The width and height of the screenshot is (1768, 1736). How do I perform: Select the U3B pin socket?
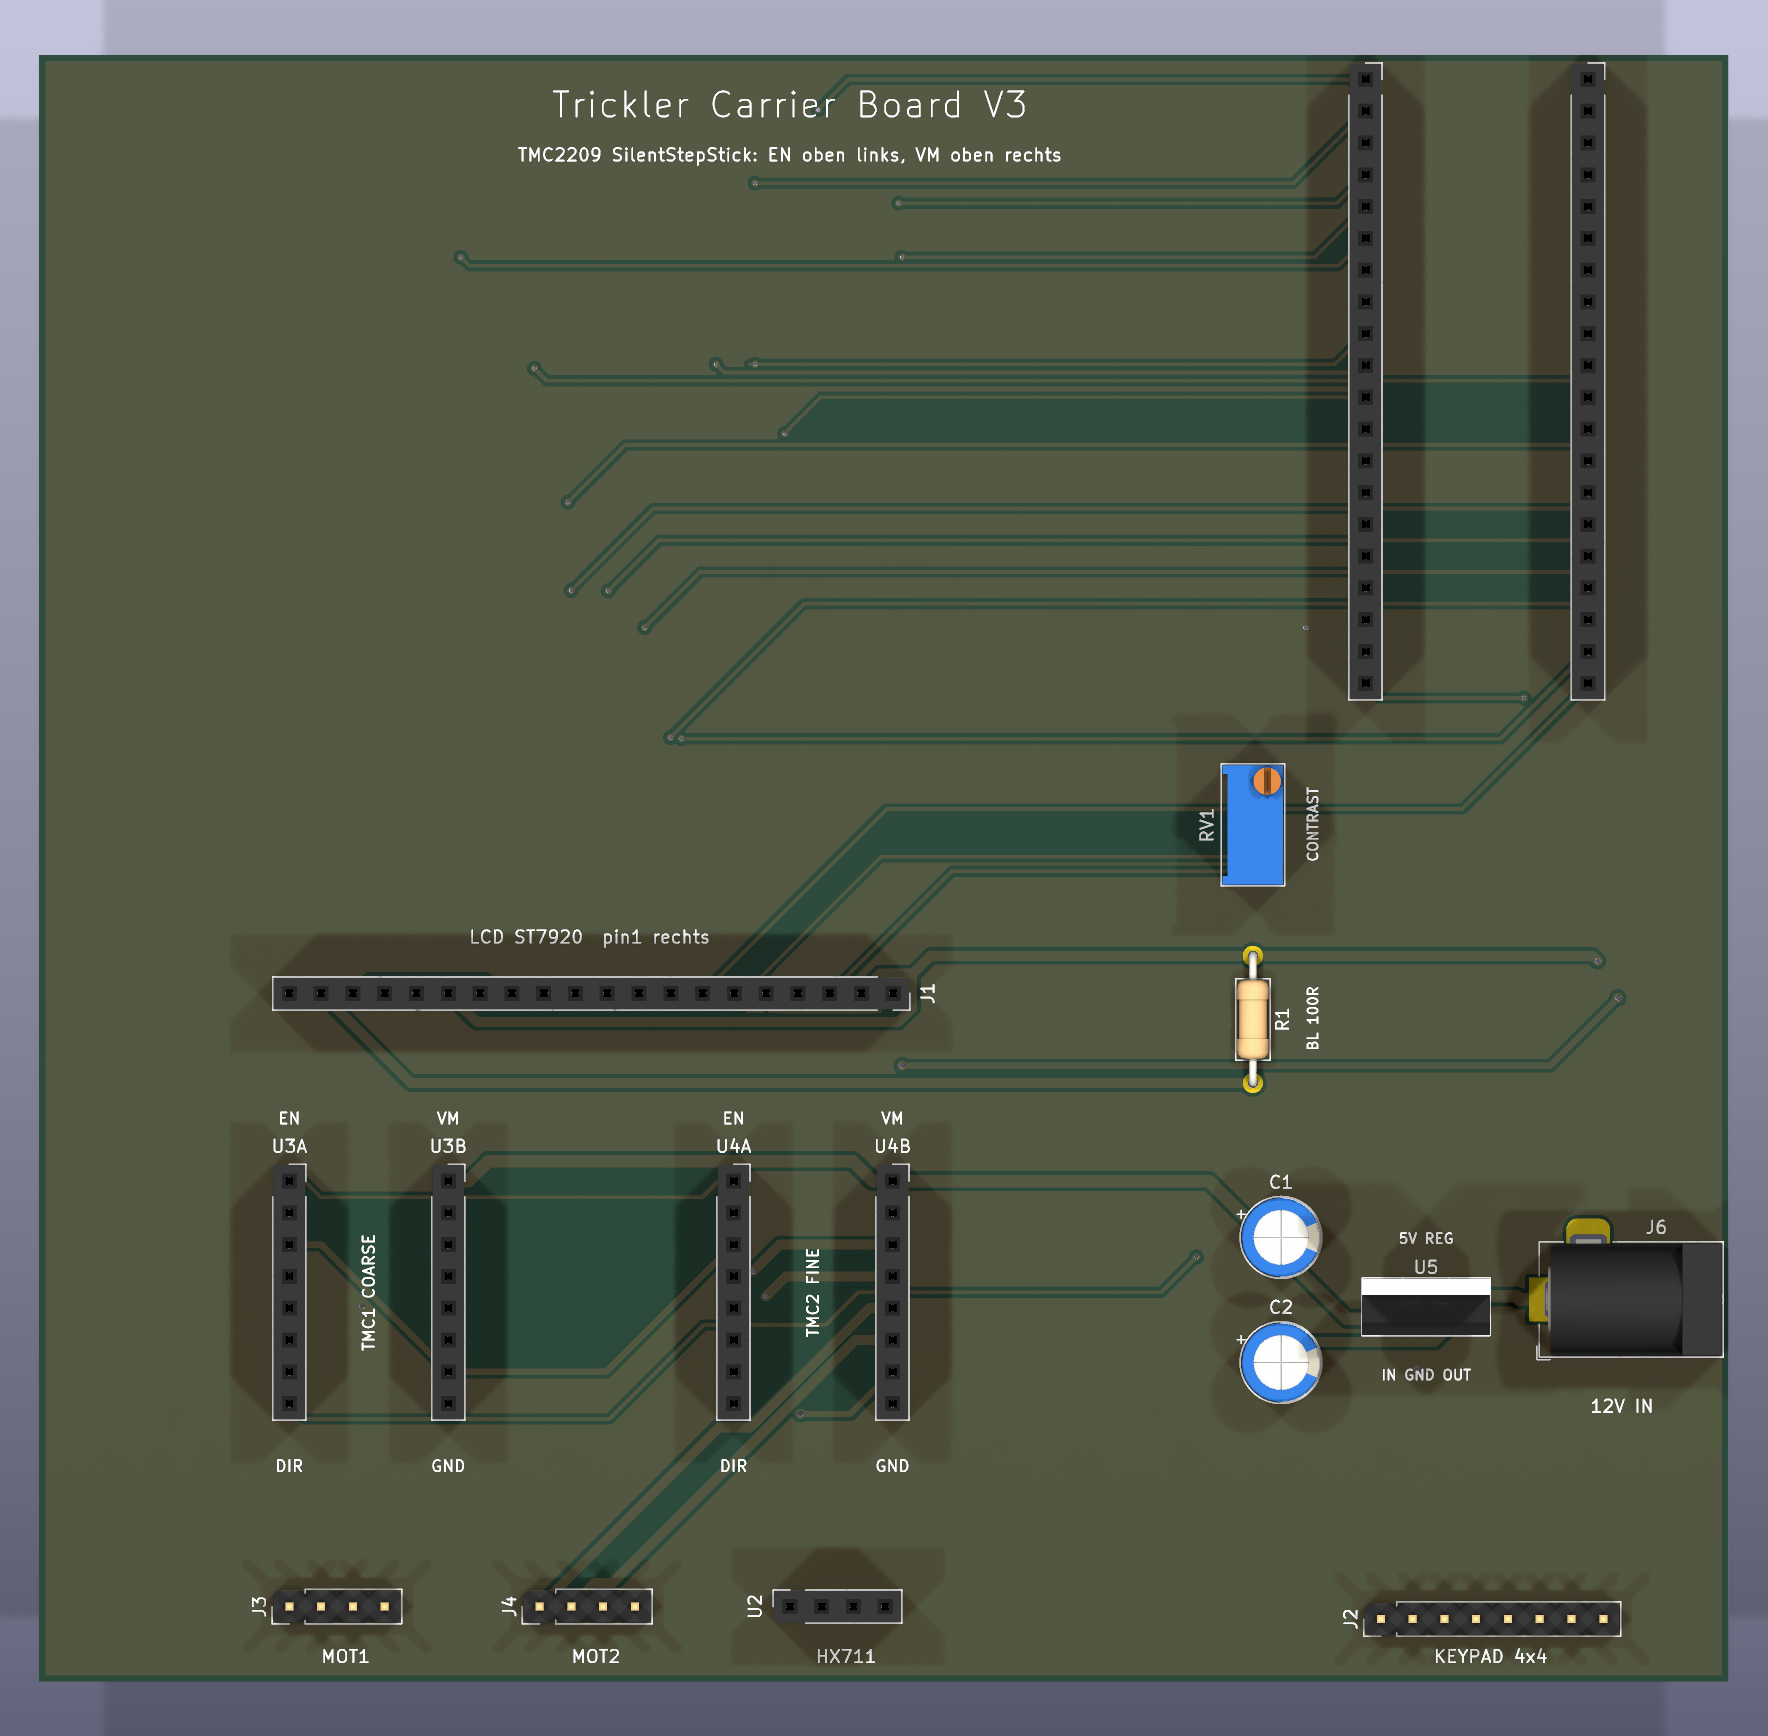coord(448,1292)
